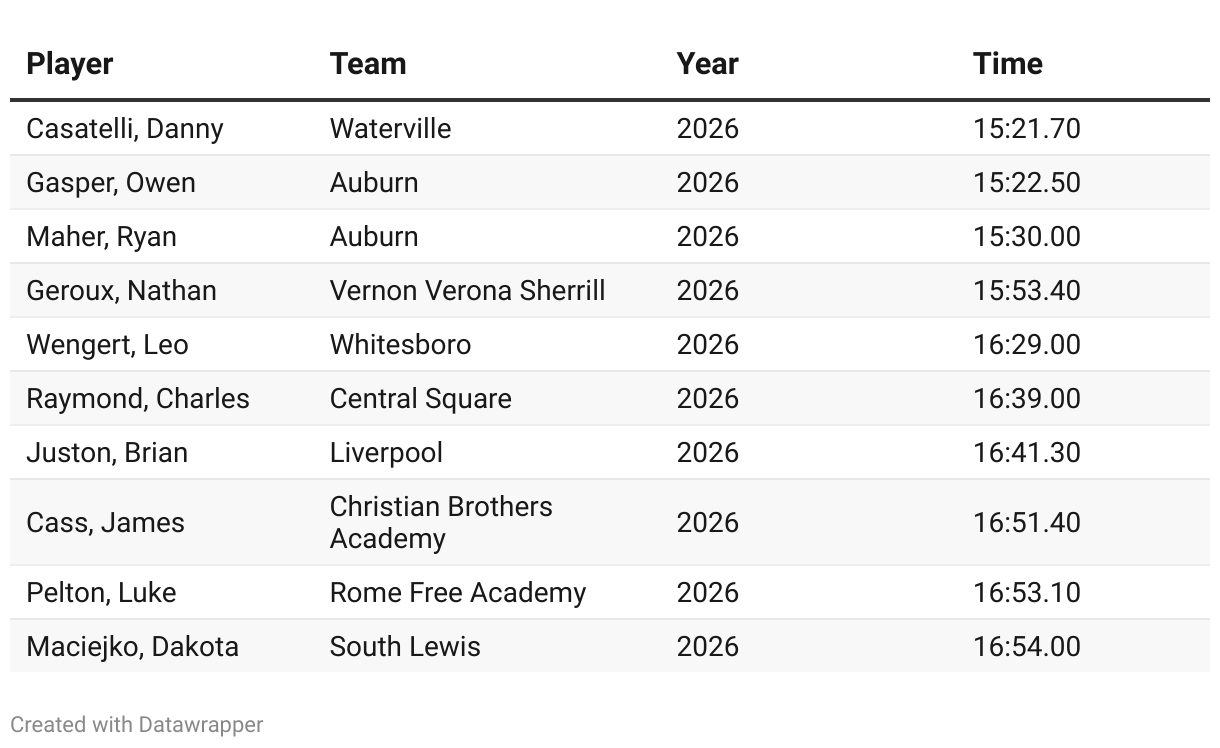
Task: Click the South Lewis team cell
Action: (x=405, y=647)
